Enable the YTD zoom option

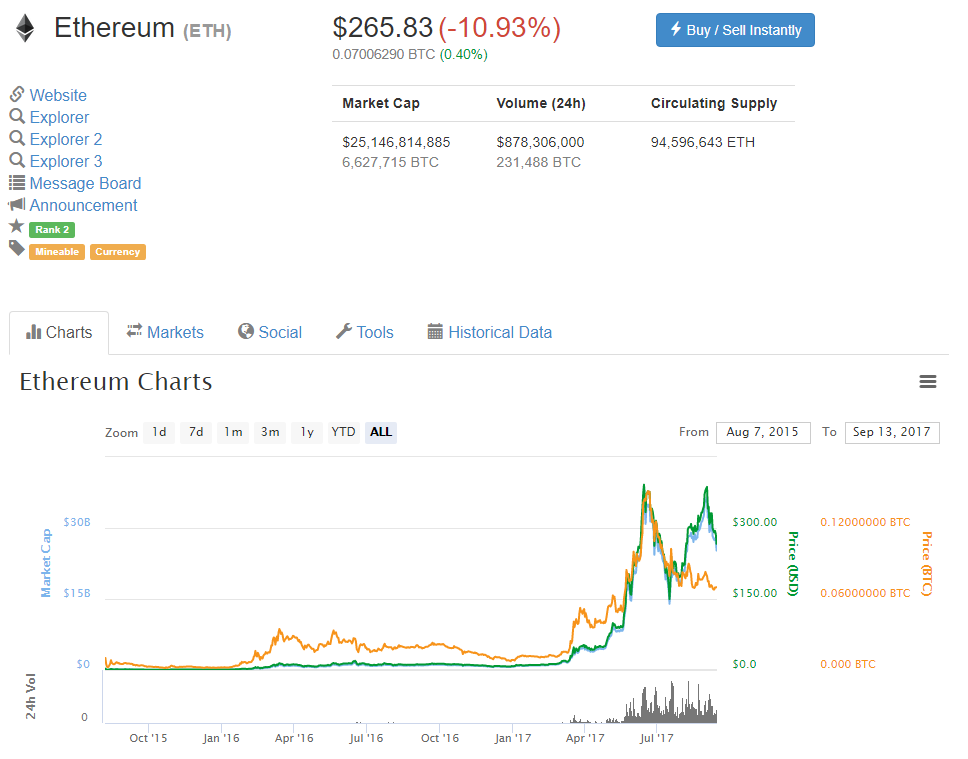pyautogui.click(x=342, y=432)
